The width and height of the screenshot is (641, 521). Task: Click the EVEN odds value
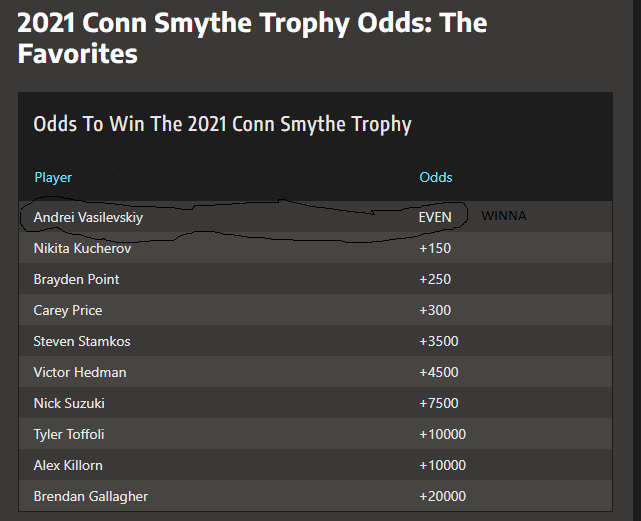click(435, 217)
